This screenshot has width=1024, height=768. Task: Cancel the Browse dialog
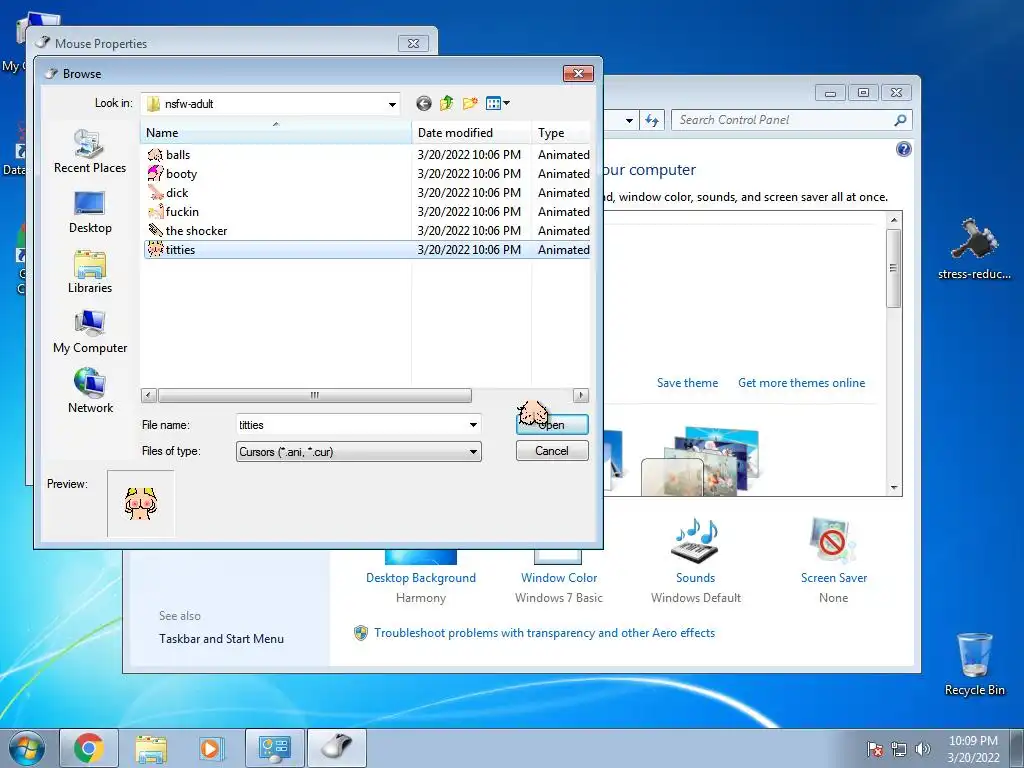coord(552,451)
